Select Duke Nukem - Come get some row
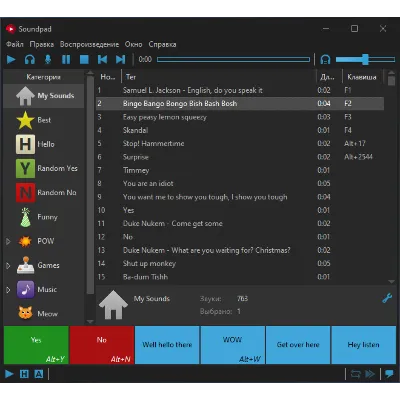 click(x=240, y=224)
